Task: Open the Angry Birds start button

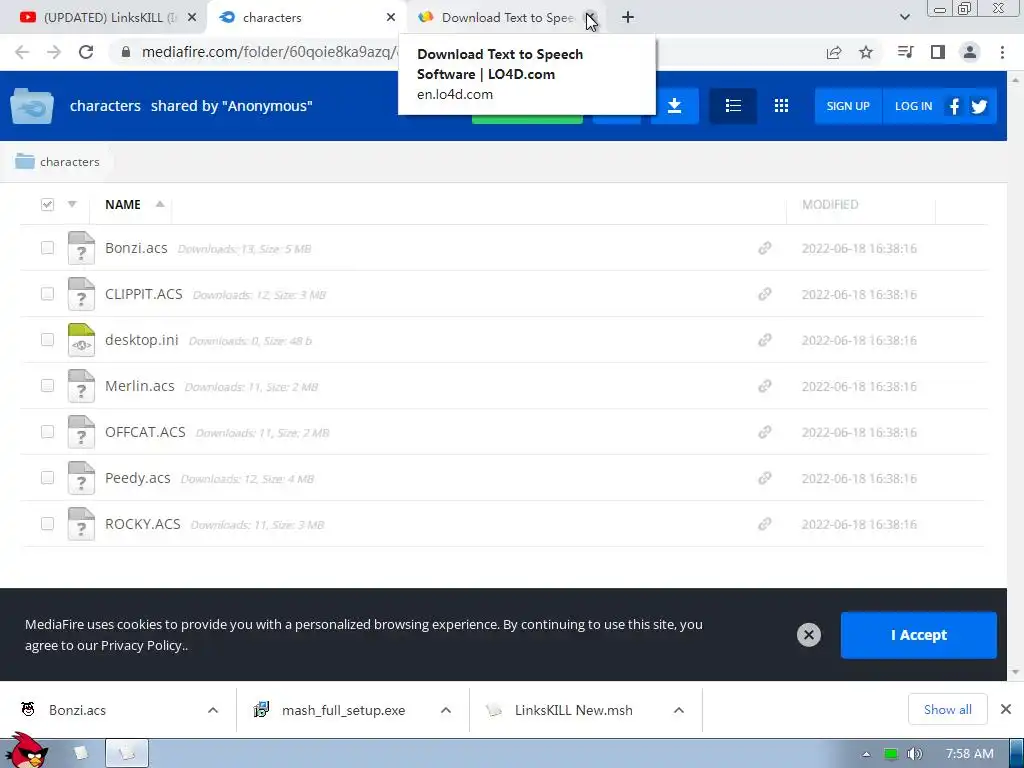Action: pyautogui.click(x=25, y=751)
